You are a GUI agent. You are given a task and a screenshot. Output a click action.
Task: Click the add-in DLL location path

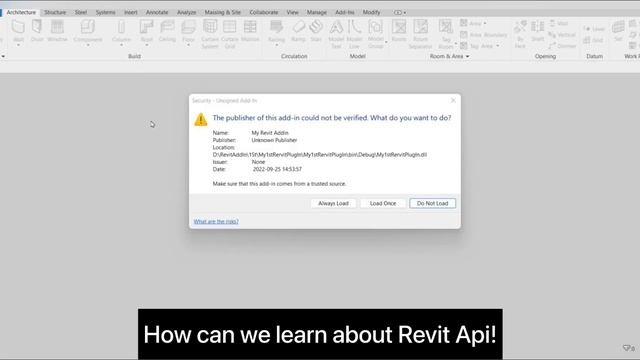click(x=320, y=155)
